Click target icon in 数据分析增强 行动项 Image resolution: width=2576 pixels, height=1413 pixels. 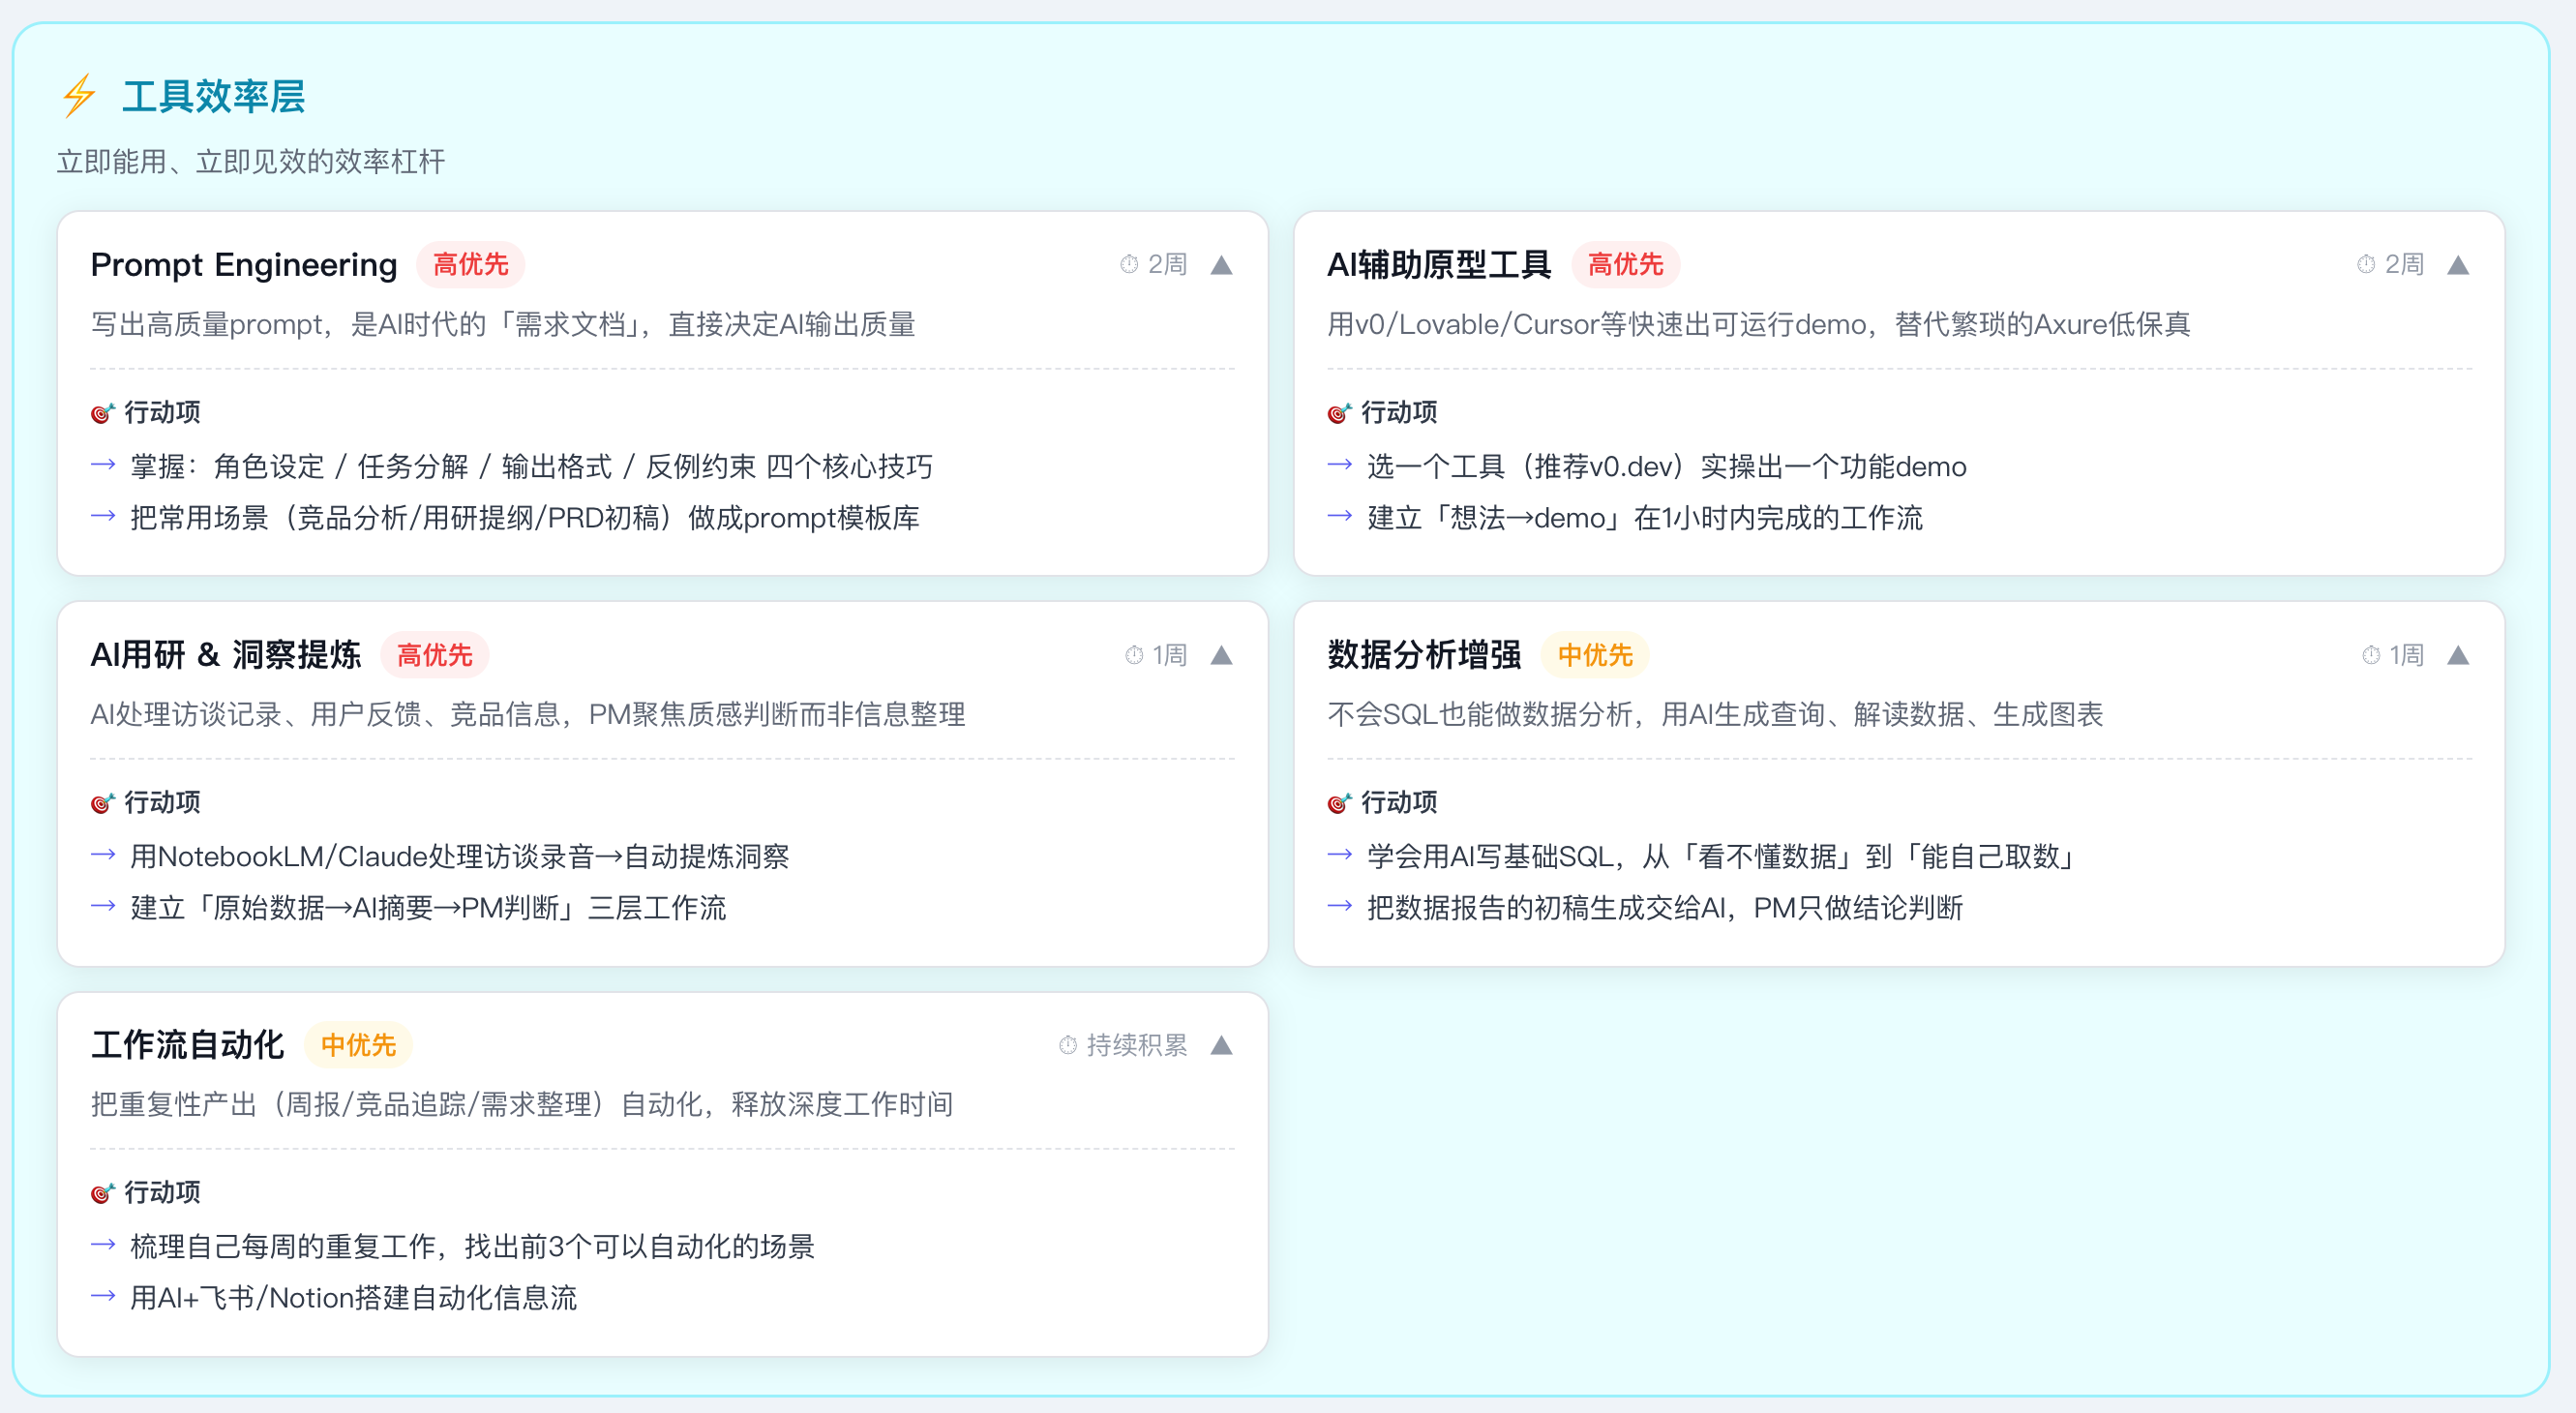(1338, 803)
